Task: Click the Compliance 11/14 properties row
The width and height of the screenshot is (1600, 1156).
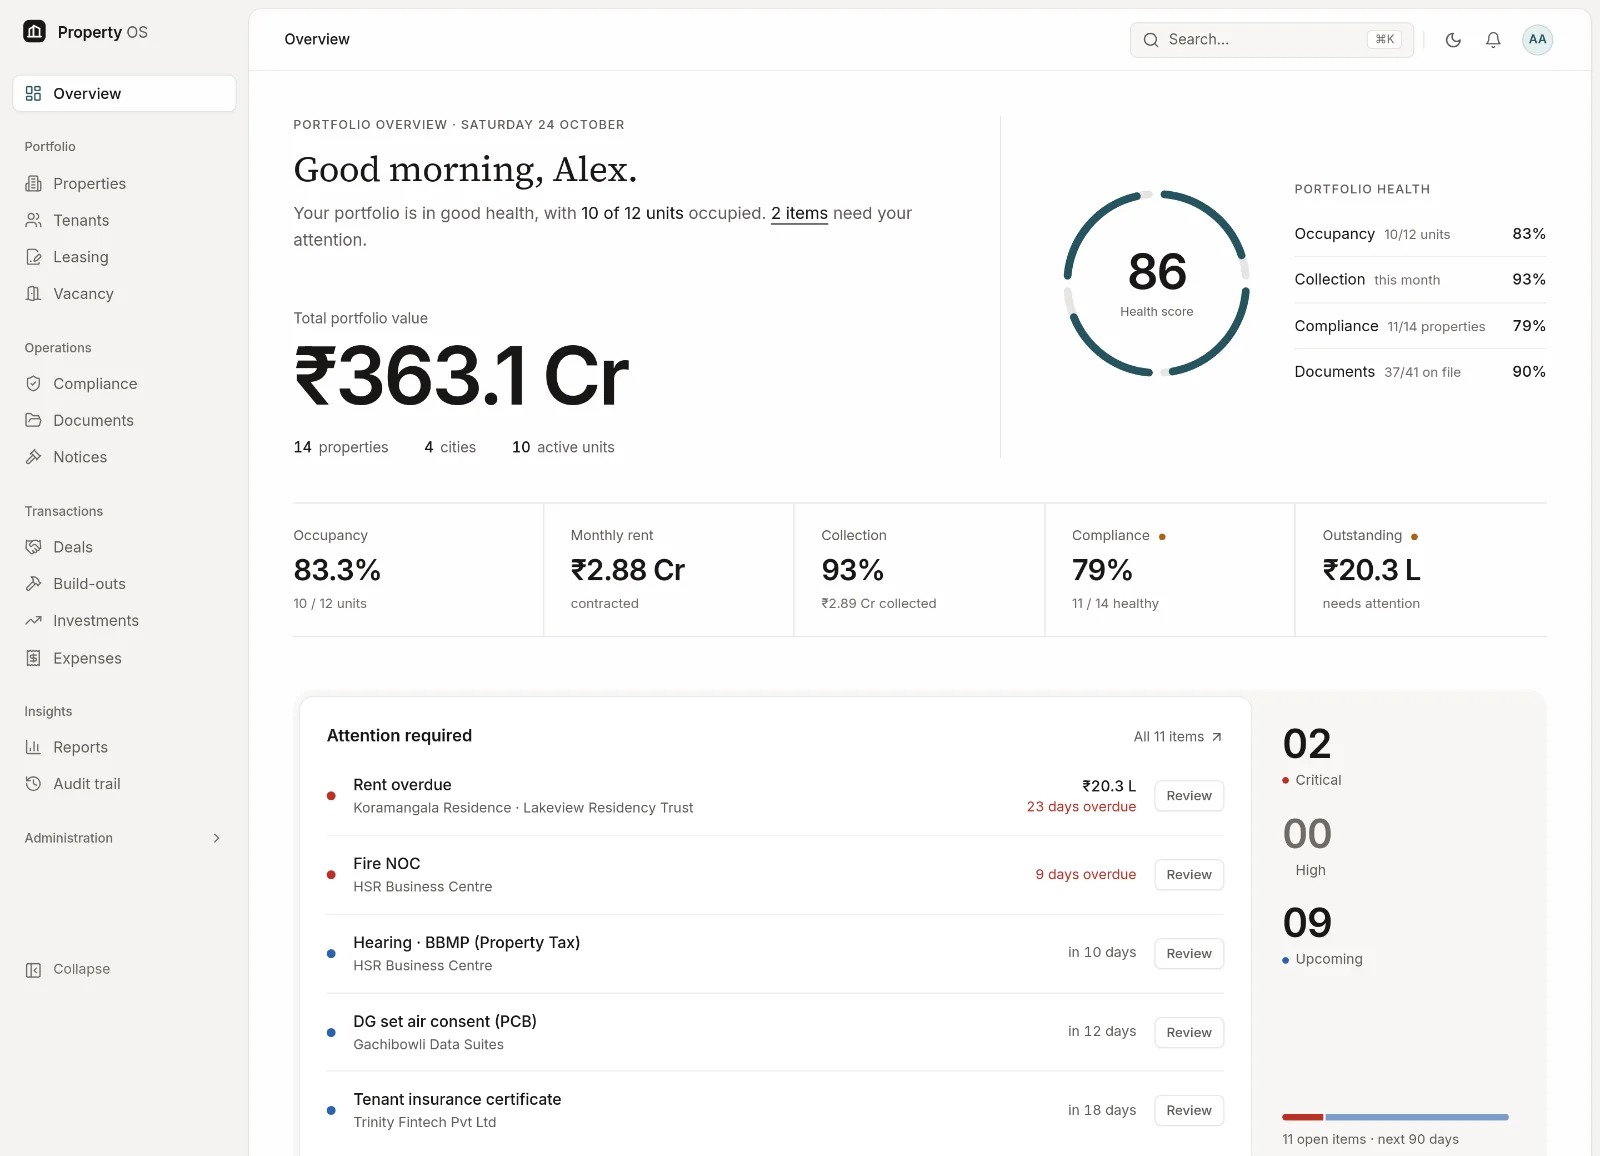Action: coord(1420,326)
